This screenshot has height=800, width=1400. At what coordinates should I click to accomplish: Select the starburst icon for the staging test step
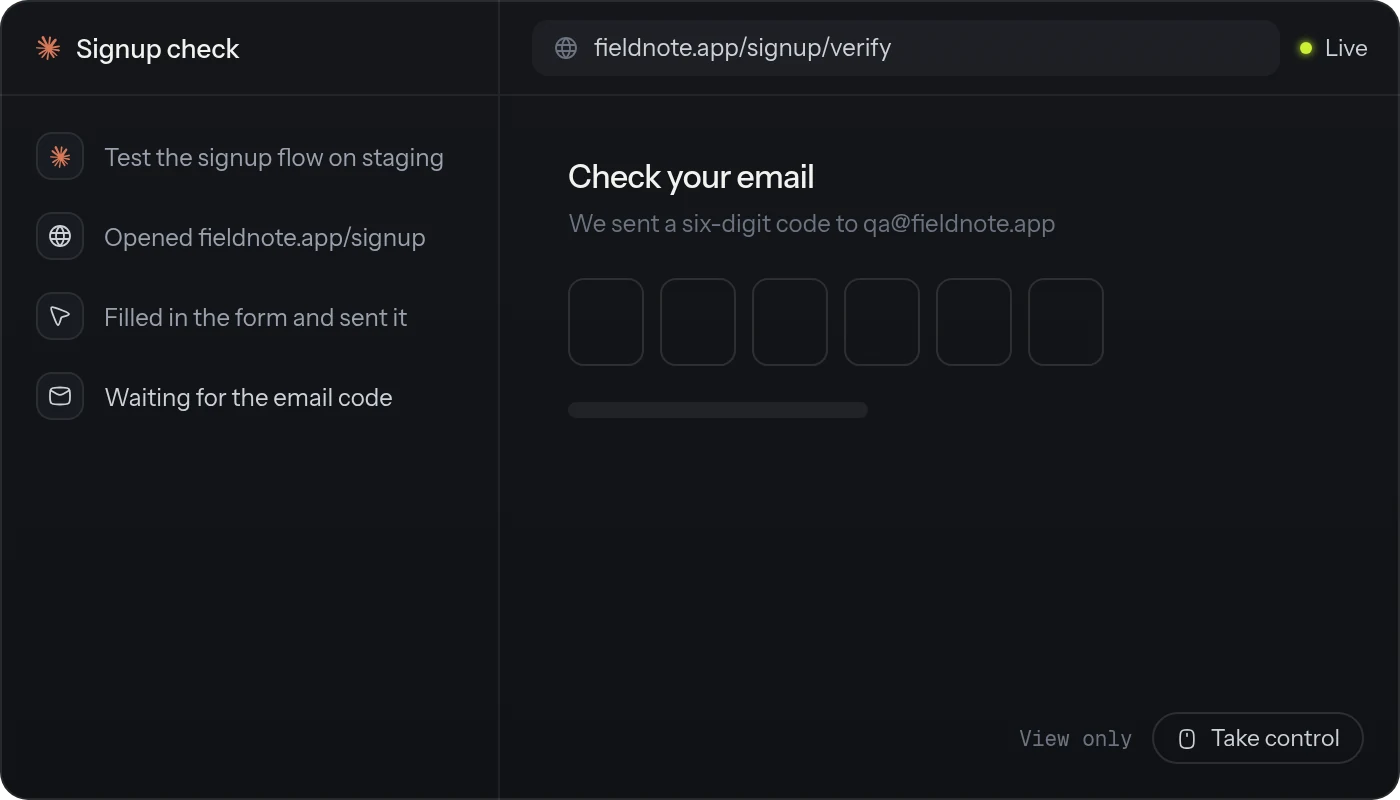coord(60,157)
